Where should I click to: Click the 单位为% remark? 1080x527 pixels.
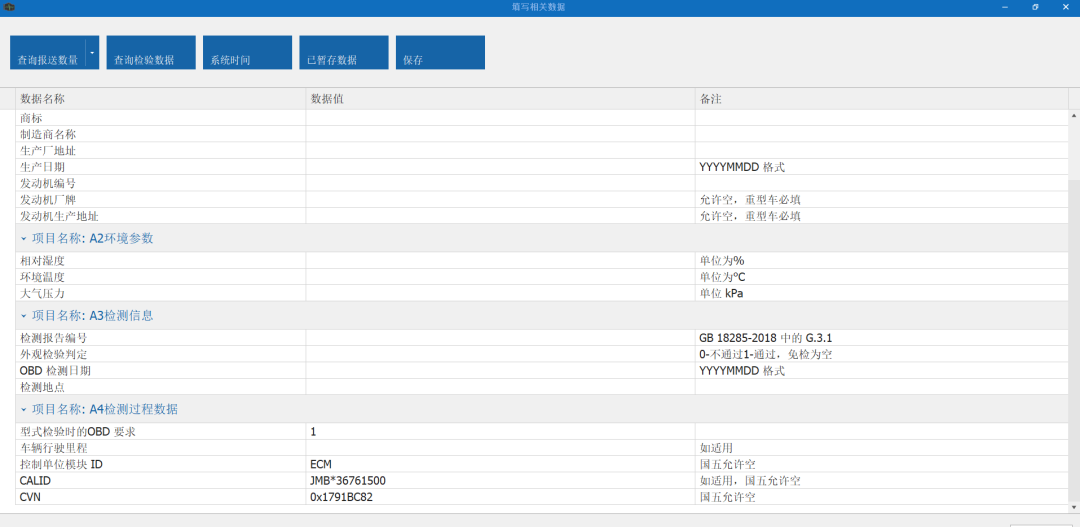point(722,260)
